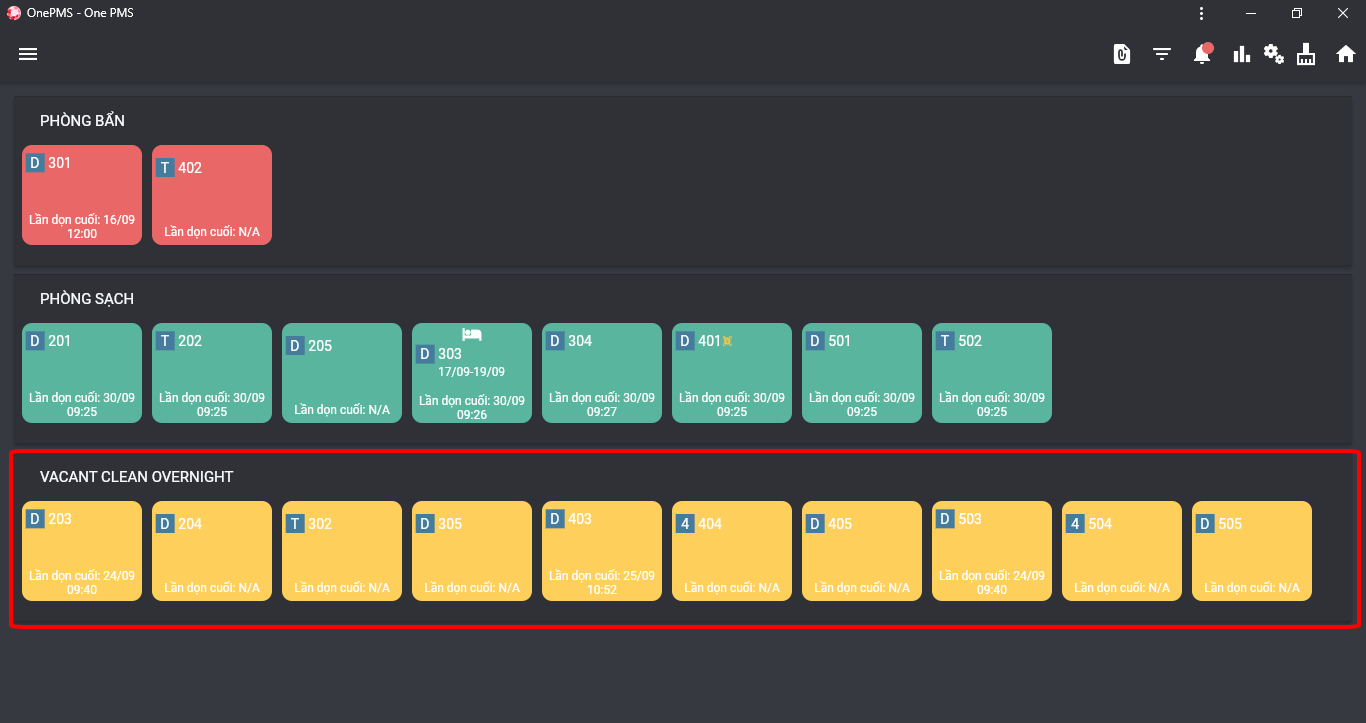This screenshot has height=723, width=1366.
Task: Open clean room 202 card
Action: [x=212, y=373]
